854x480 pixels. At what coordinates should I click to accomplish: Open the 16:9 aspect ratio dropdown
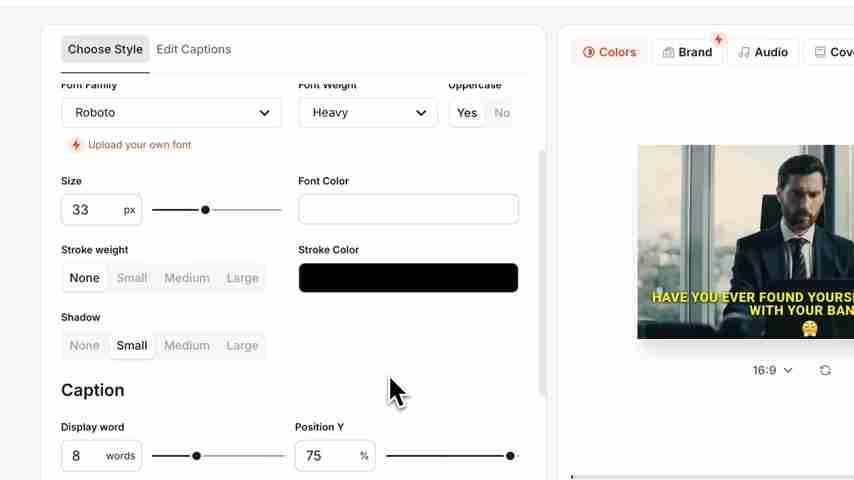click(772, 370)
